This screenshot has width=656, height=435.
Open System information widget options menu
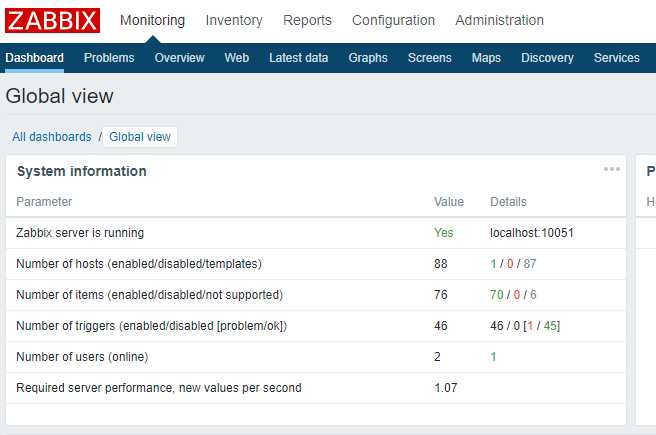tap(612, 169)
